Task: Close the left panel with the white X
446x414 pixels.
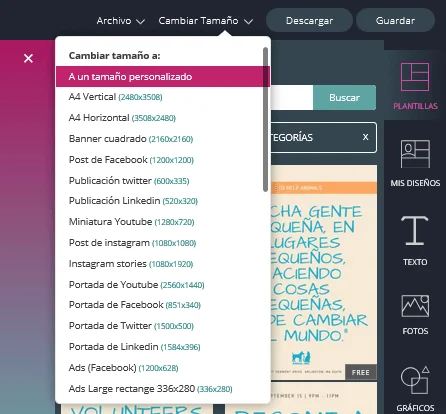Action: click(x=28, y=58)
